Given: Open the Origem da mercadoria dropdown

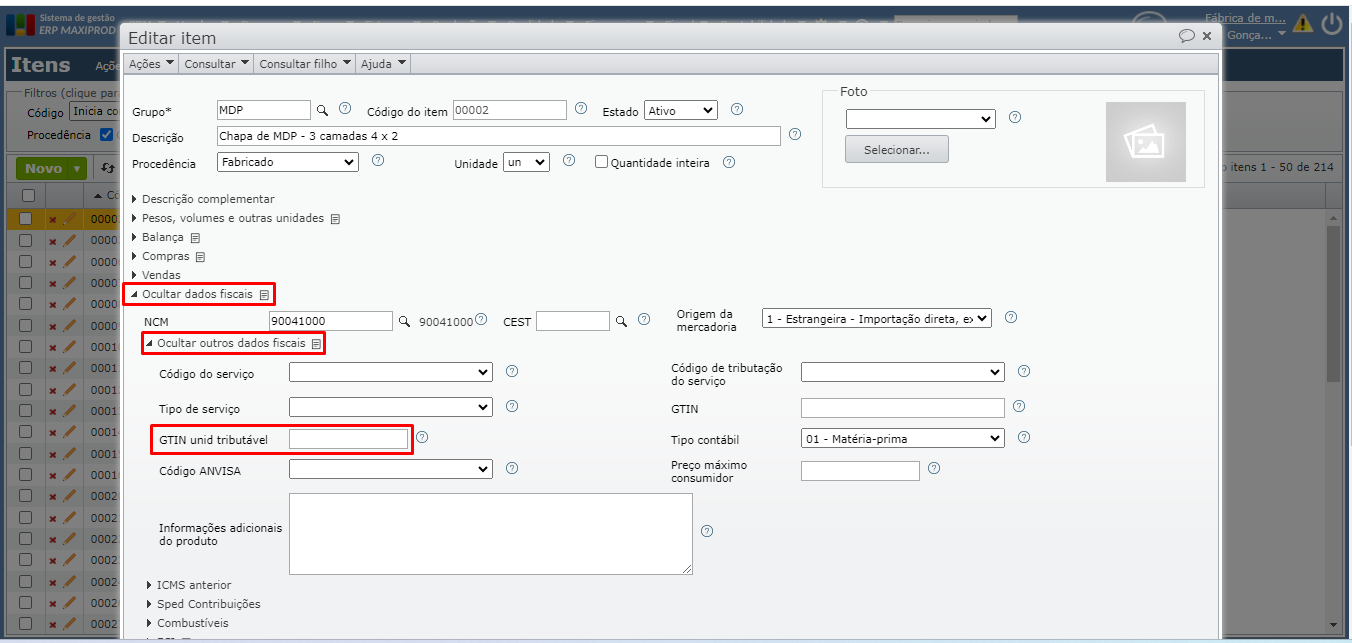Looking at the screenshot, I should (877, 318).
